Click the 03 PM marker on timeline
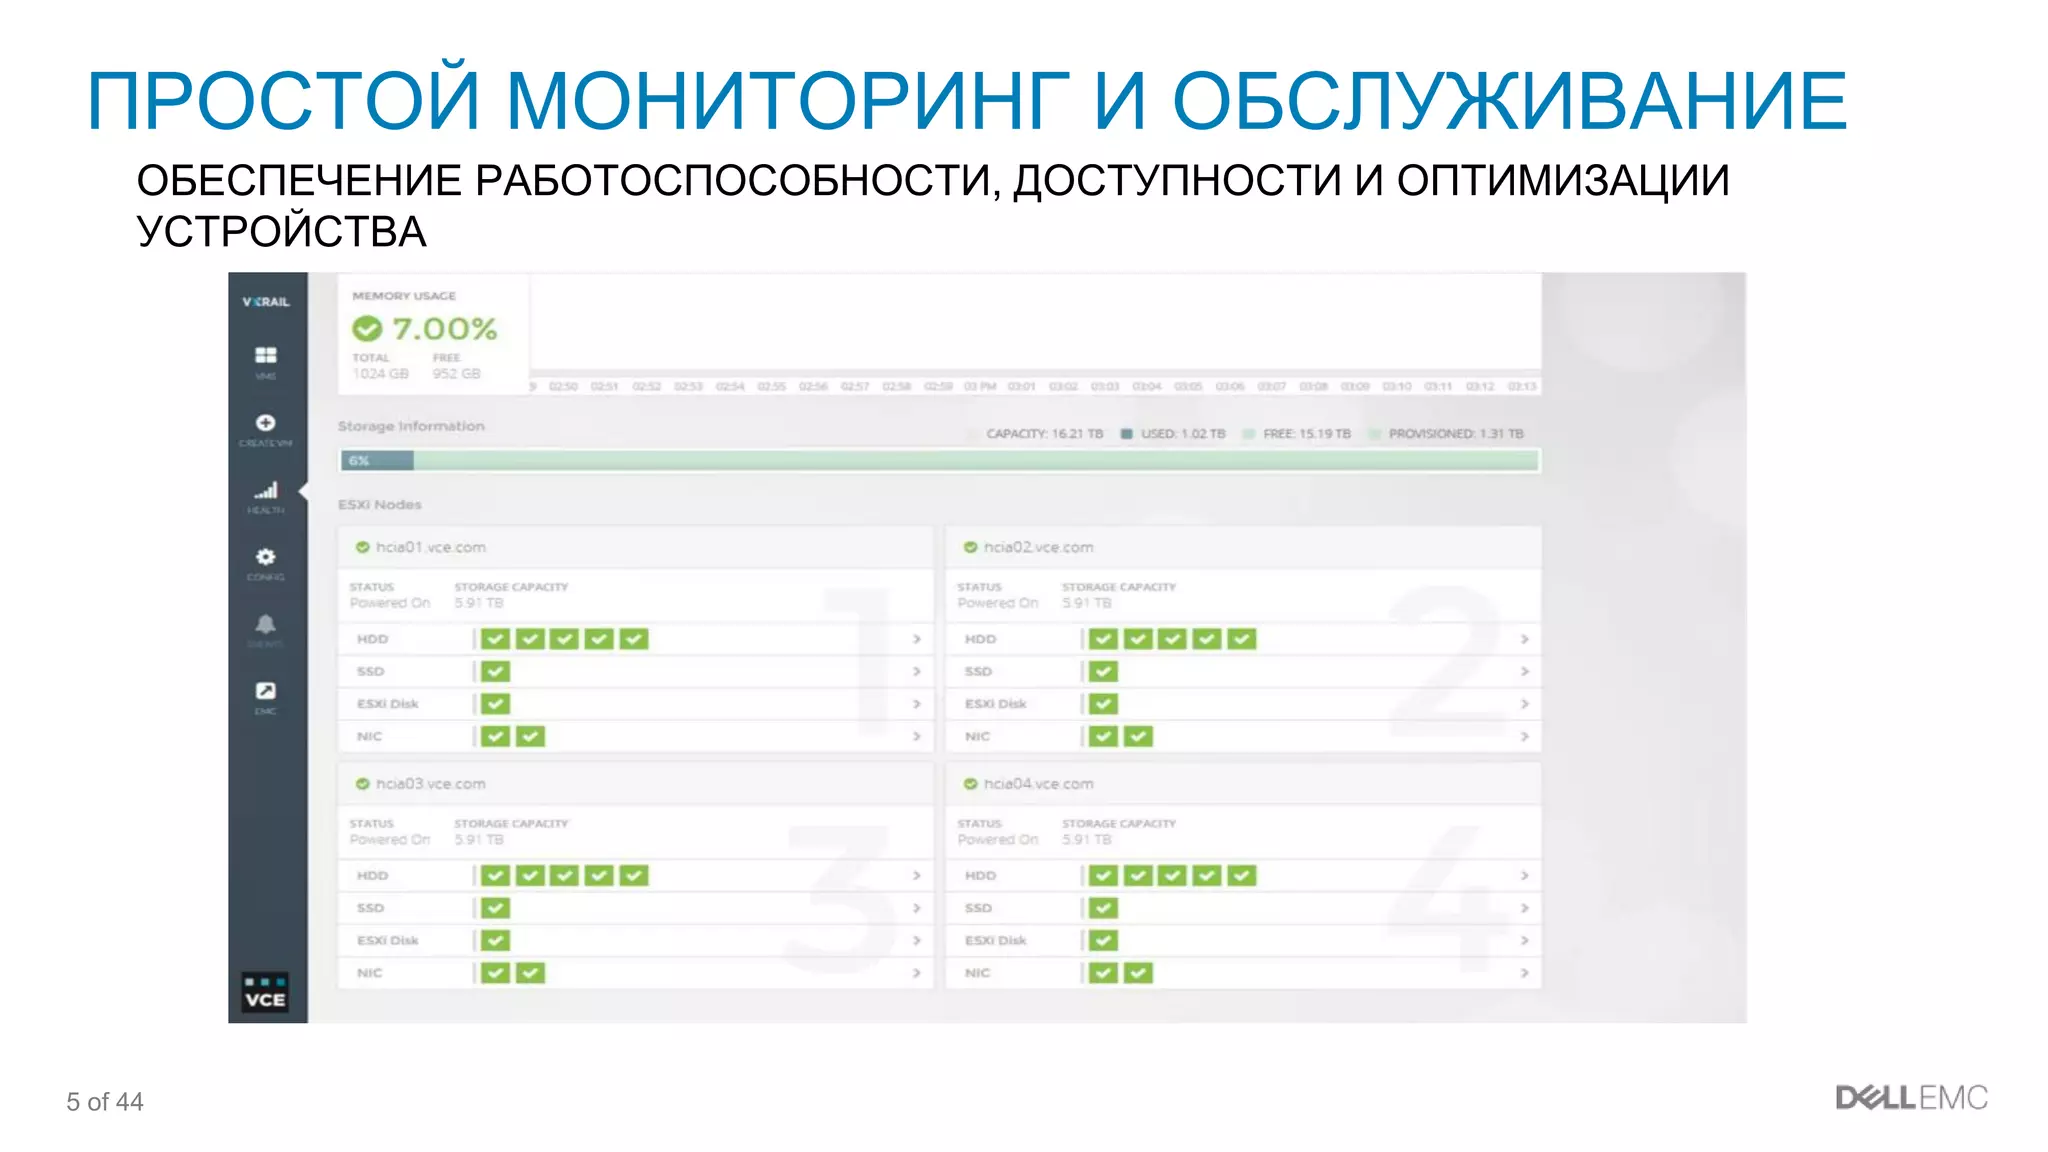The height and width of the screenshot is (1152, 2048). click(979, 386)
